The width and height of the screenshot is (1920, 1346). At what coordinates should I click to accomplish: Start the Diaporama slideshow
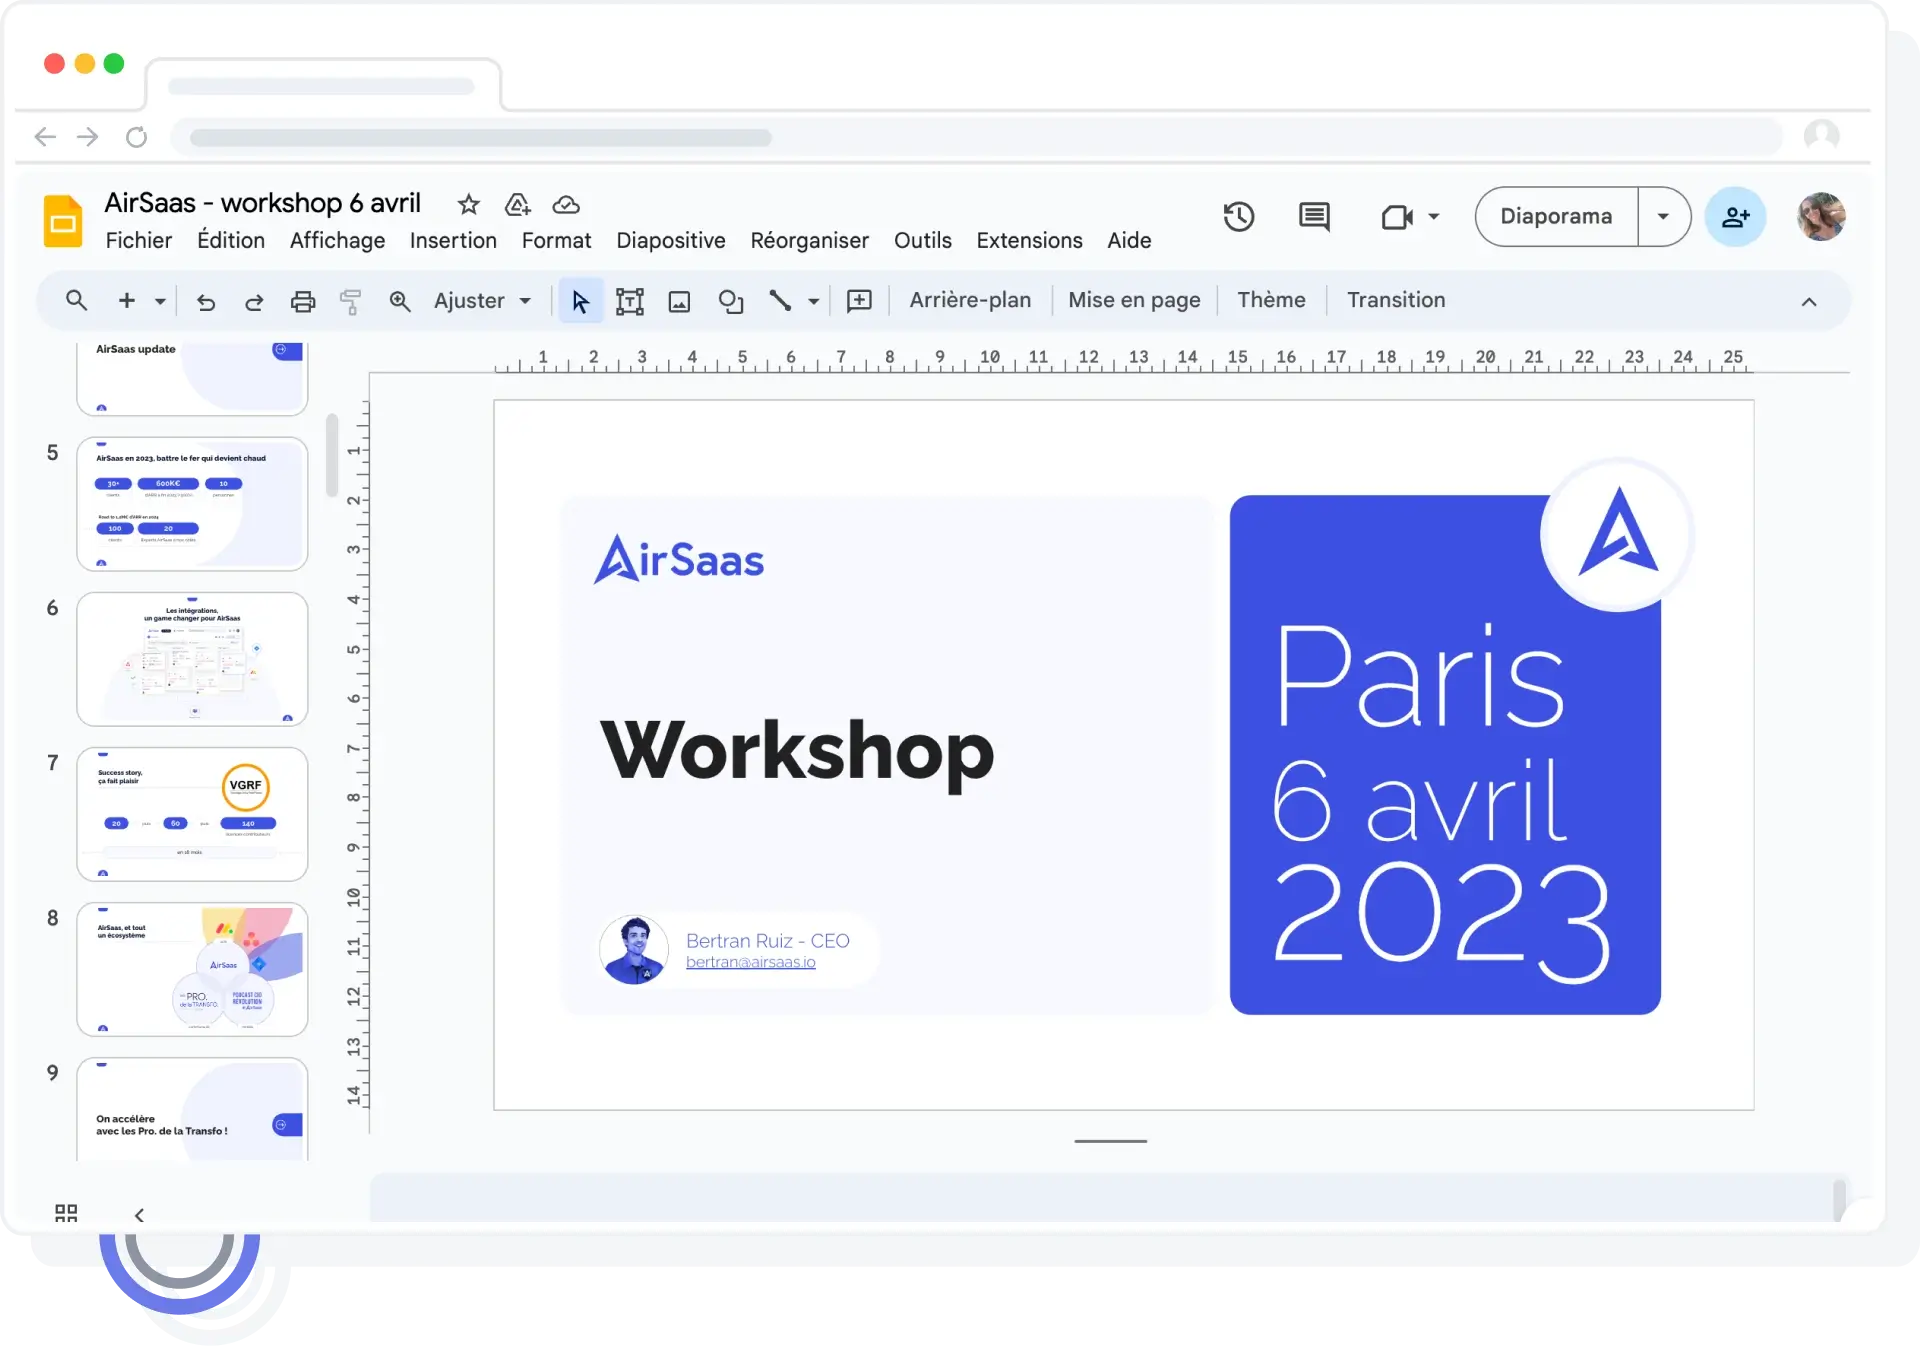[x=1556, y=217]
